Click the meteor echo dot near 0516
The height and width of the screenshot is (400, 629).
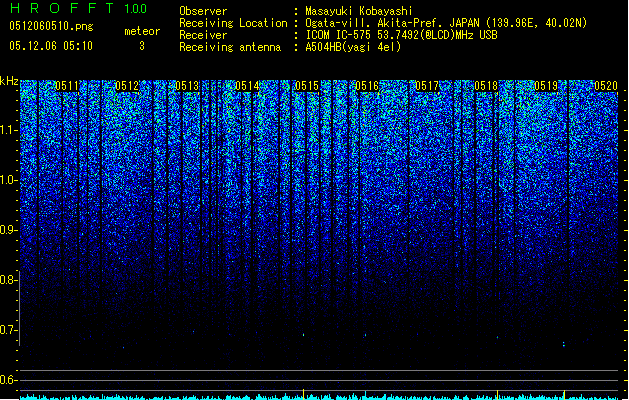coord(365,335)
